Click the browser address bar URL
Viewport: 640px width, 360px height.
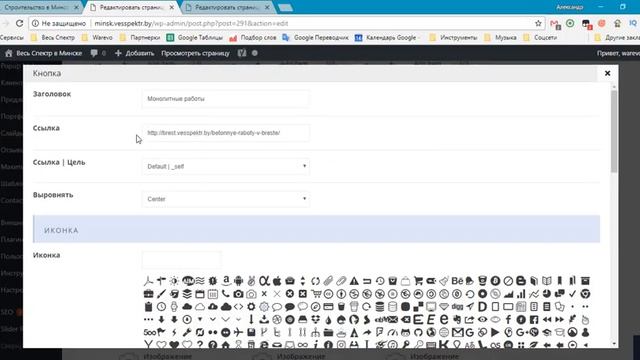click(x=191, y=23)
